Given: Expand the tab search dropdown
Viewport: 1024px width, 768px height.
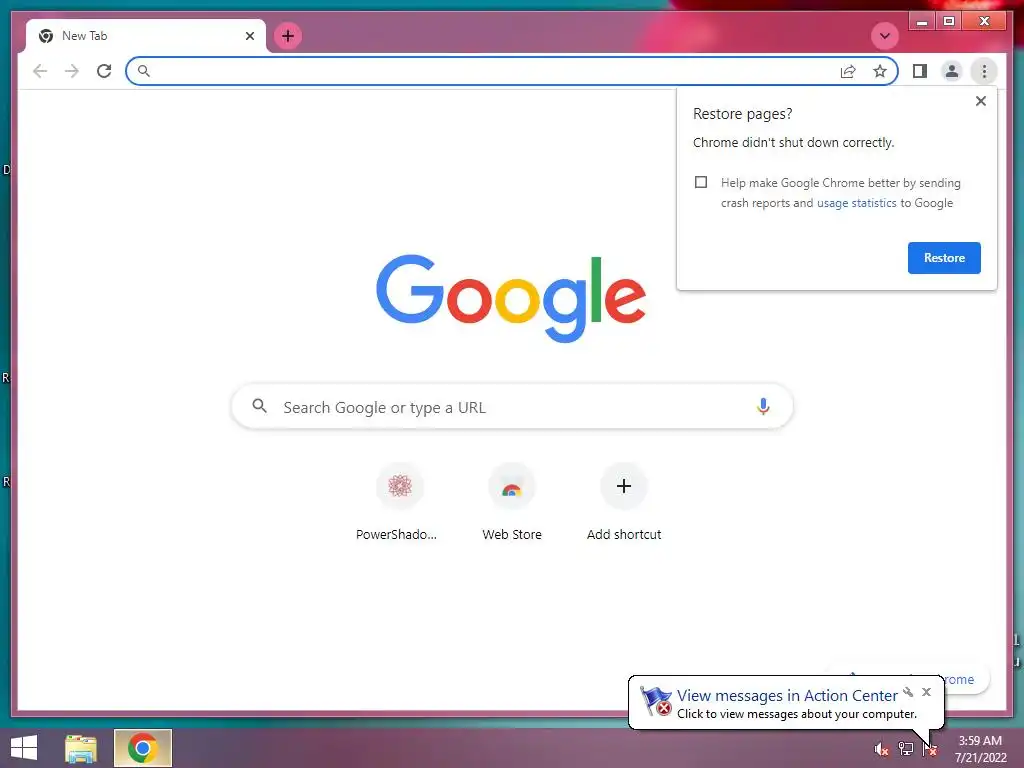Looking at the screenshot, I should [885, 36].
